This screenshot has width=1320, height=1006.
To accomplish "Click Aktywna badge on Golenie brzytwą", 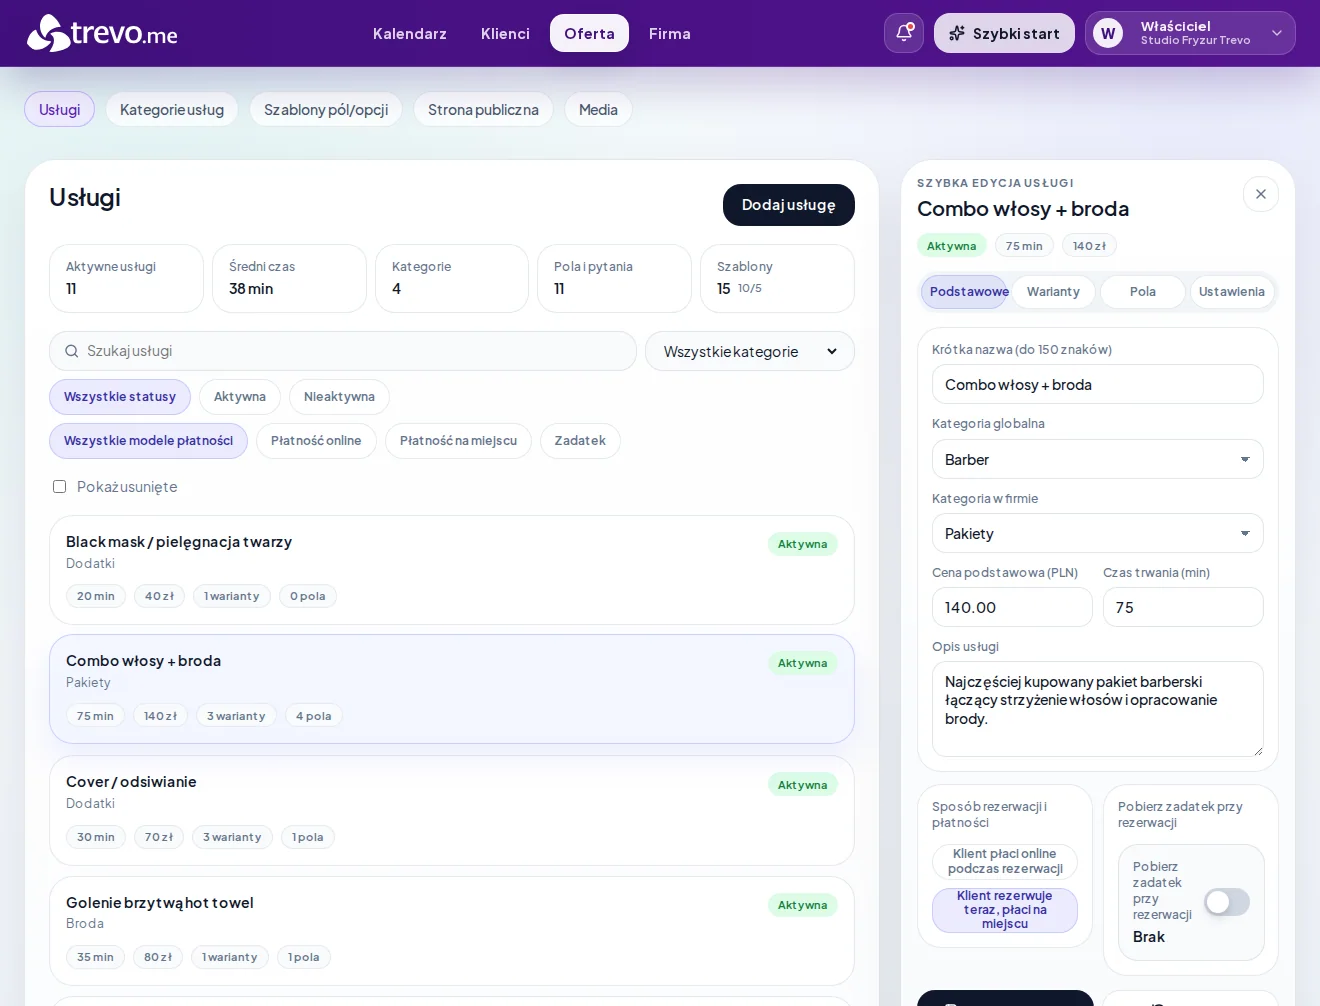I will click(x=802, y=905).
